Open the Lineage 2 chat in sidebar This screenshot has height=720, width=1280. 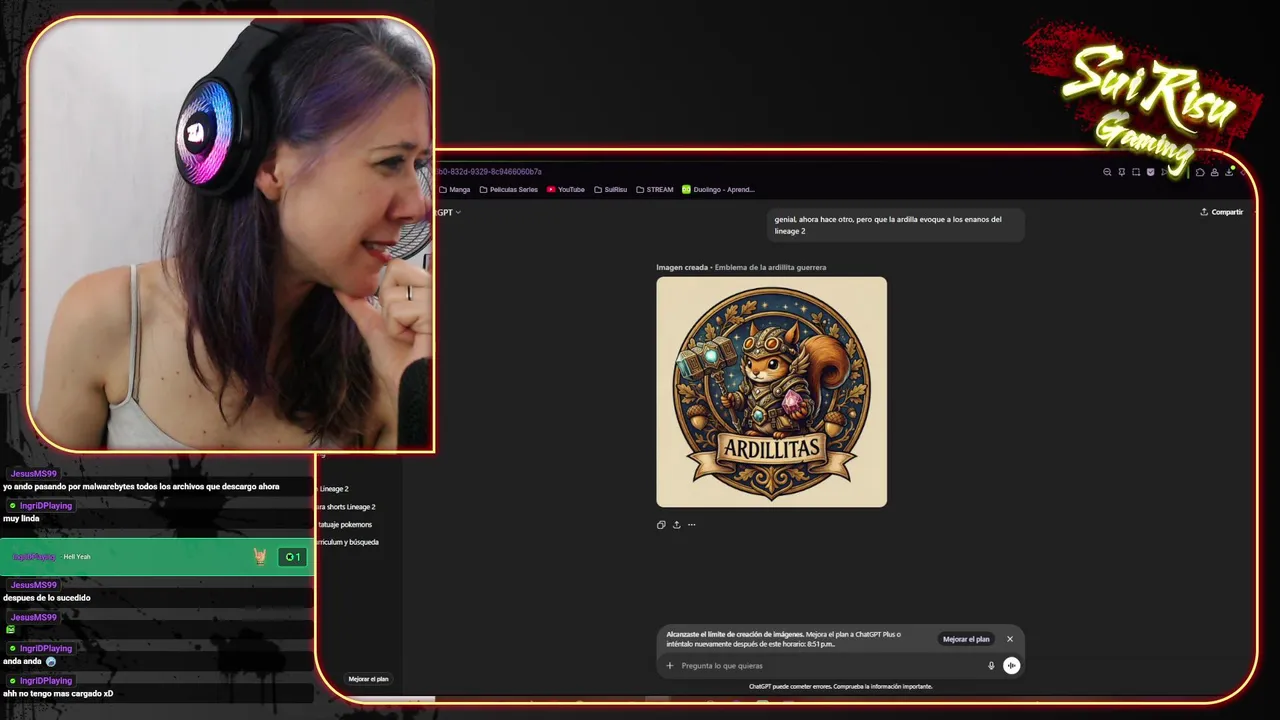(334, 489)
